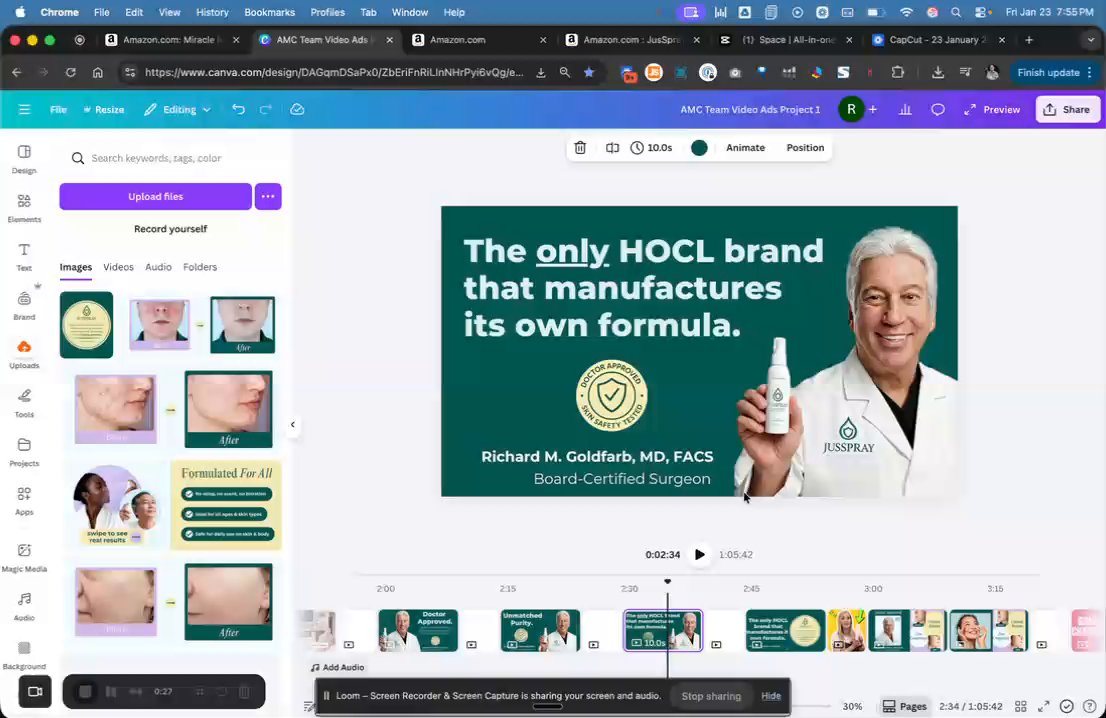The height and width of the screenshot is (718, 1106).
Task: Open the help question mark
Action: coord(1090,706)
